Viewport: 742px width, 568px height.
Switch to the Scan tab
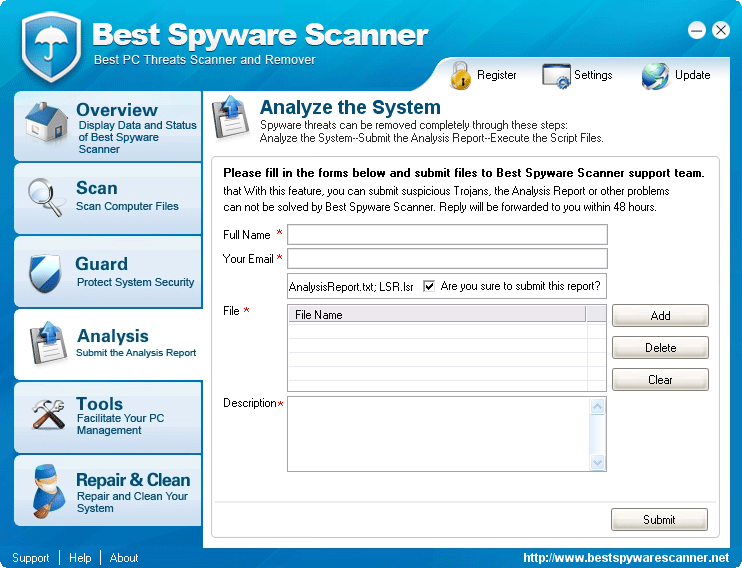[x=108, y=199]
